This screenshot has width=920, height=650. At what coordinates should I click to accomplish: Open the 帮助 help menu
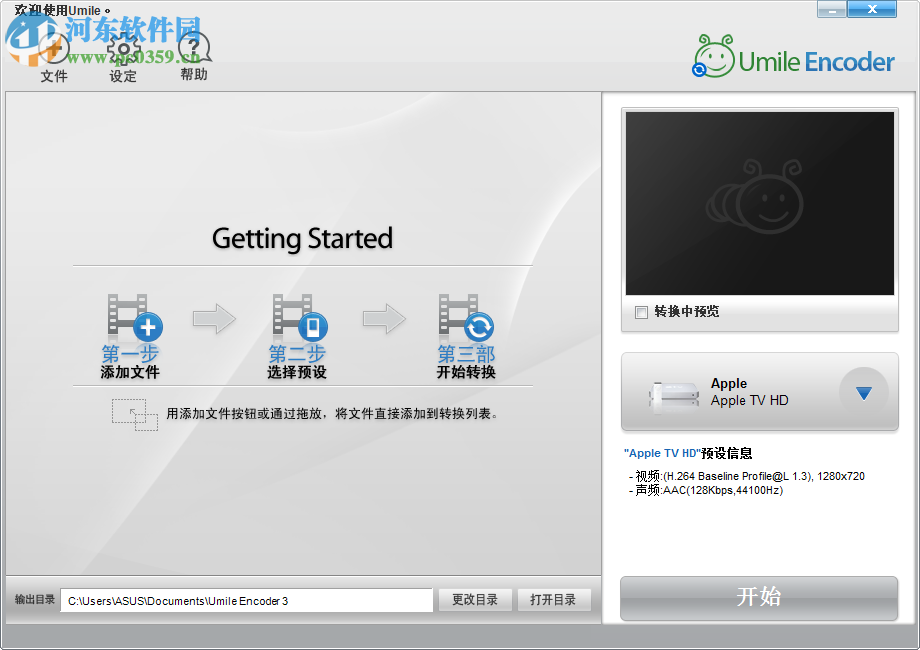192,48
